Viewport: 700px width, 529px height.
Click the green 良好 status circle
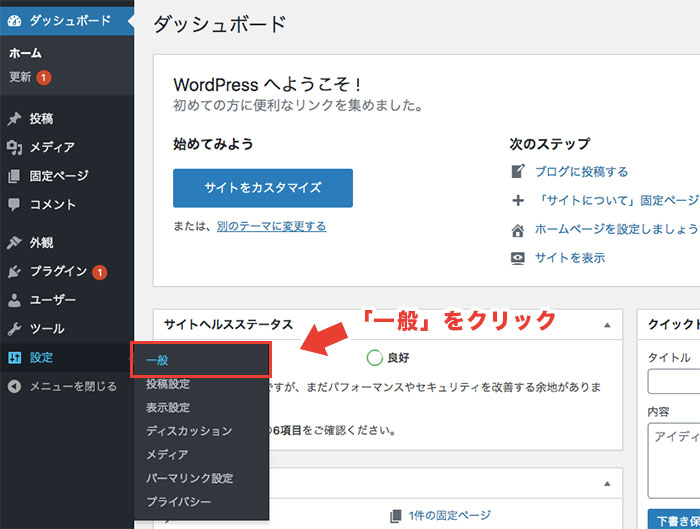click(x=375, y=358)
